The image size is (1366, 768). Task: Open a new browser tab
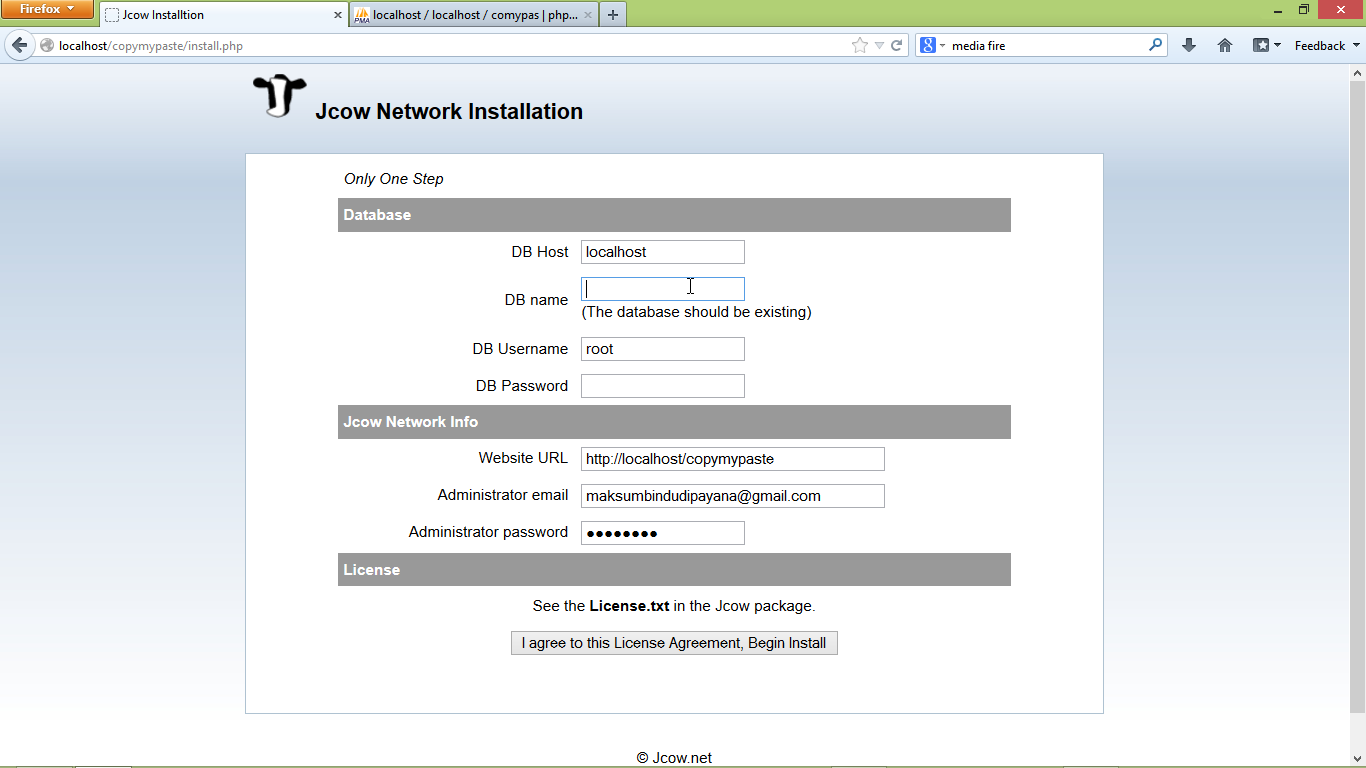coord(613,15)
